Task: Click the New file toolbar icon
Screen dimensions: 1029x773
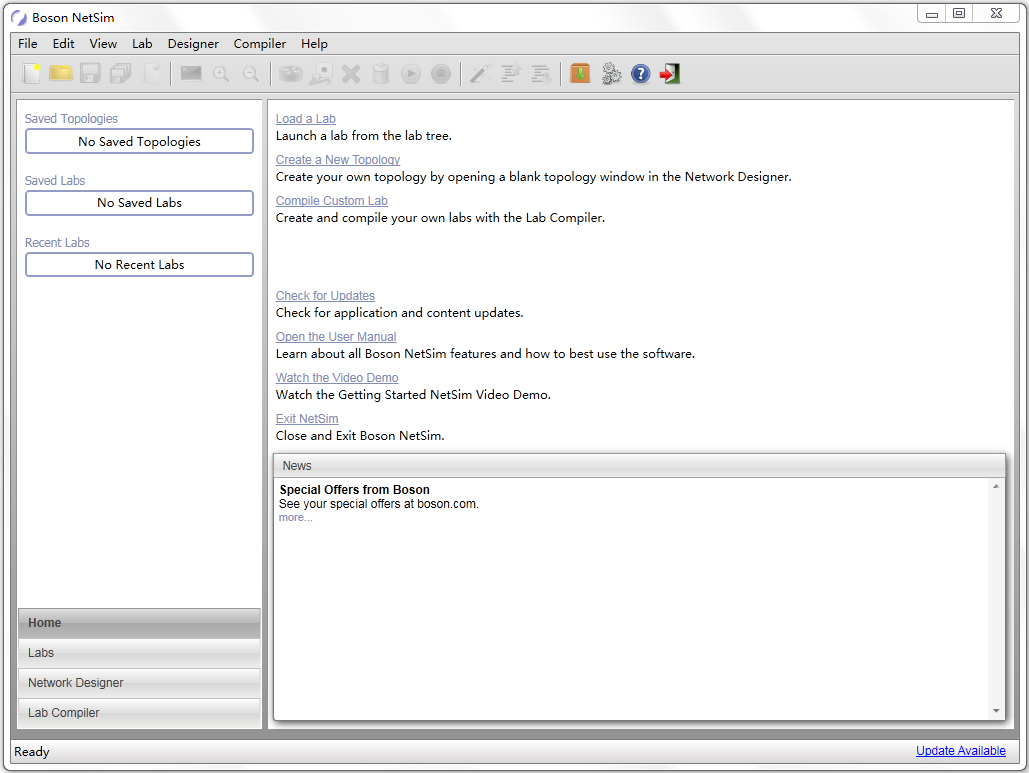Action: point(32,73)
